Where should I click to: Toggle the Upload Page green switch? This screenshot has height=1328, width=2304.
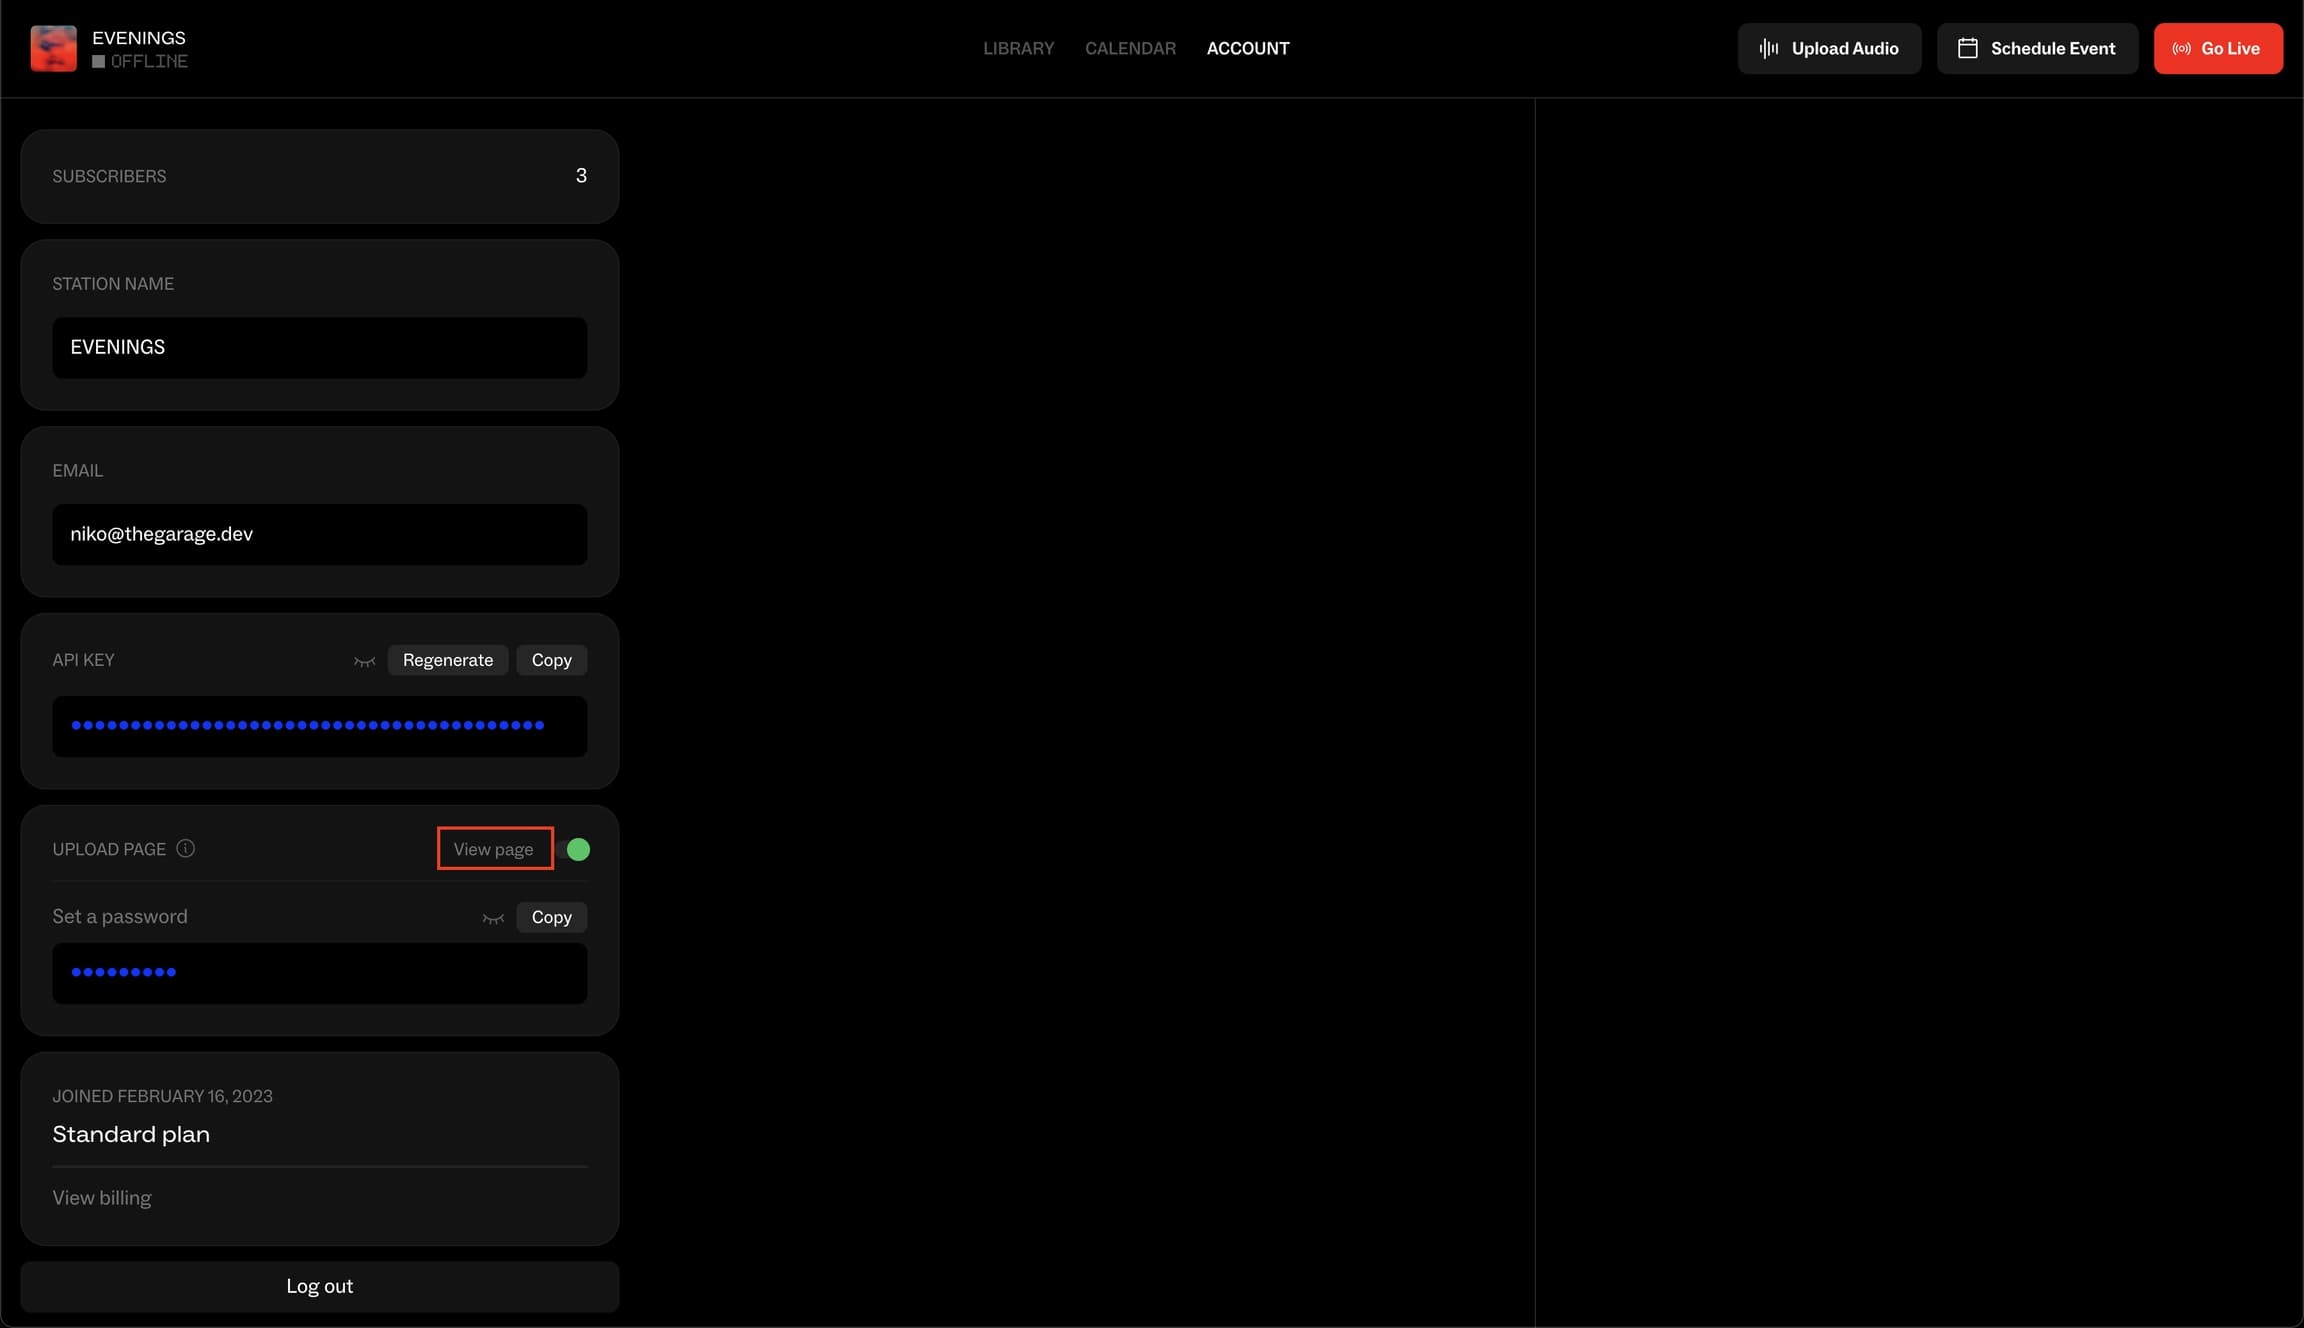coord(576,849)
